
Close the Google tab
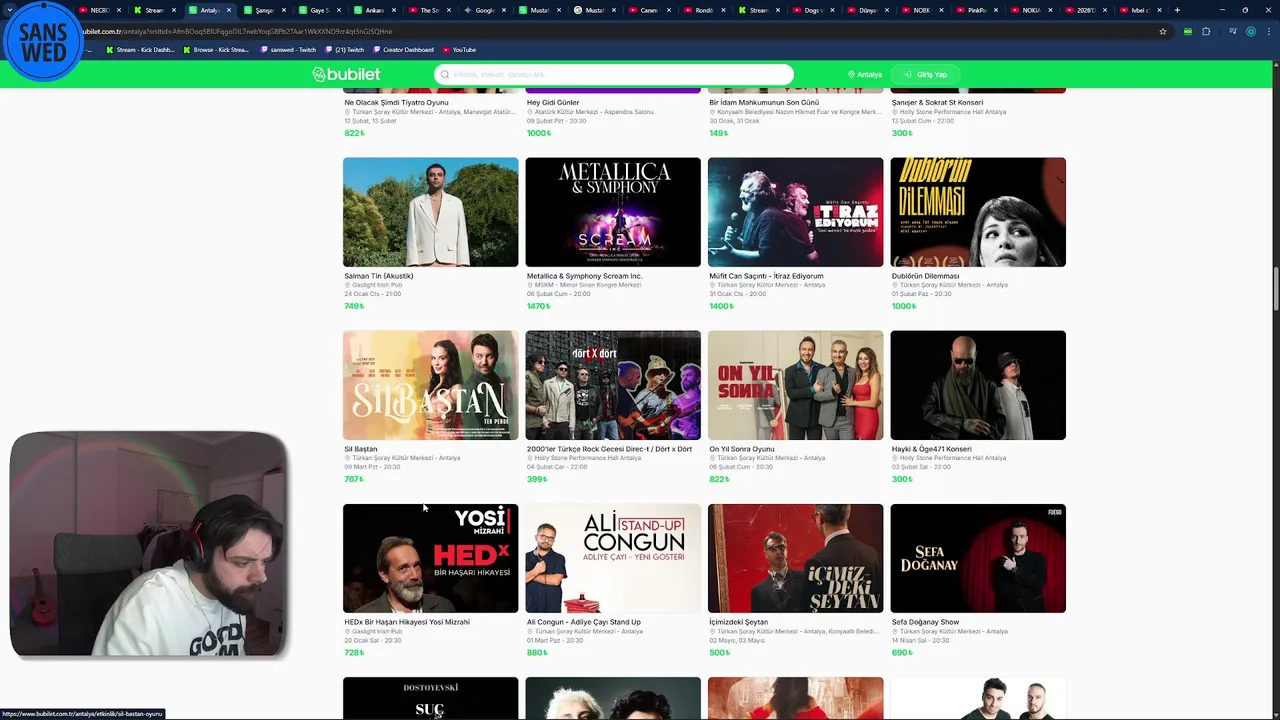coord(504,10)
